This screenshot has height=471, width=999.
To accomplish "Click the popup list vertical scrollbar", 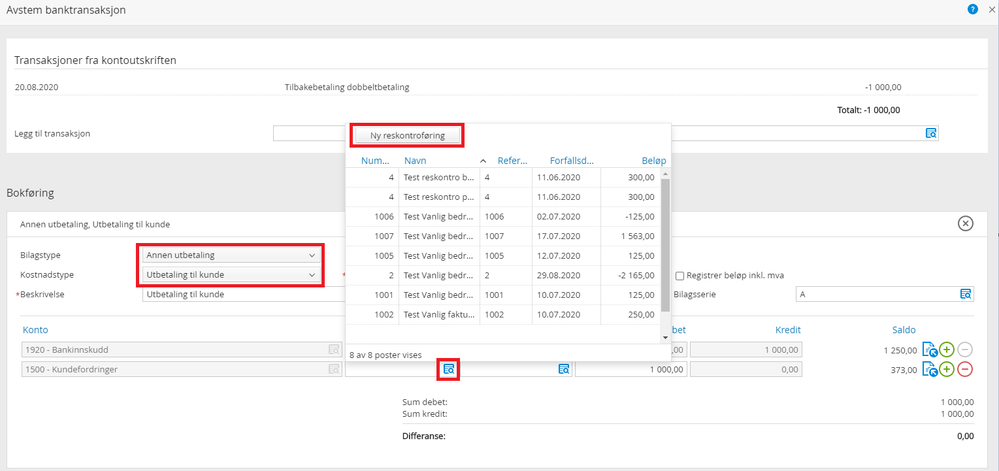I will [666, 250].
